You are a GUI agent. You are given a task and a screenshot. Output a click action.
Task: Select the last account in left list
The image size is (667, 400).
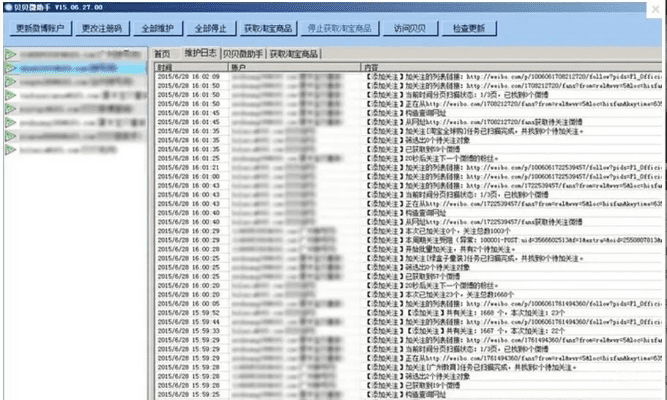tap(76, 150)
